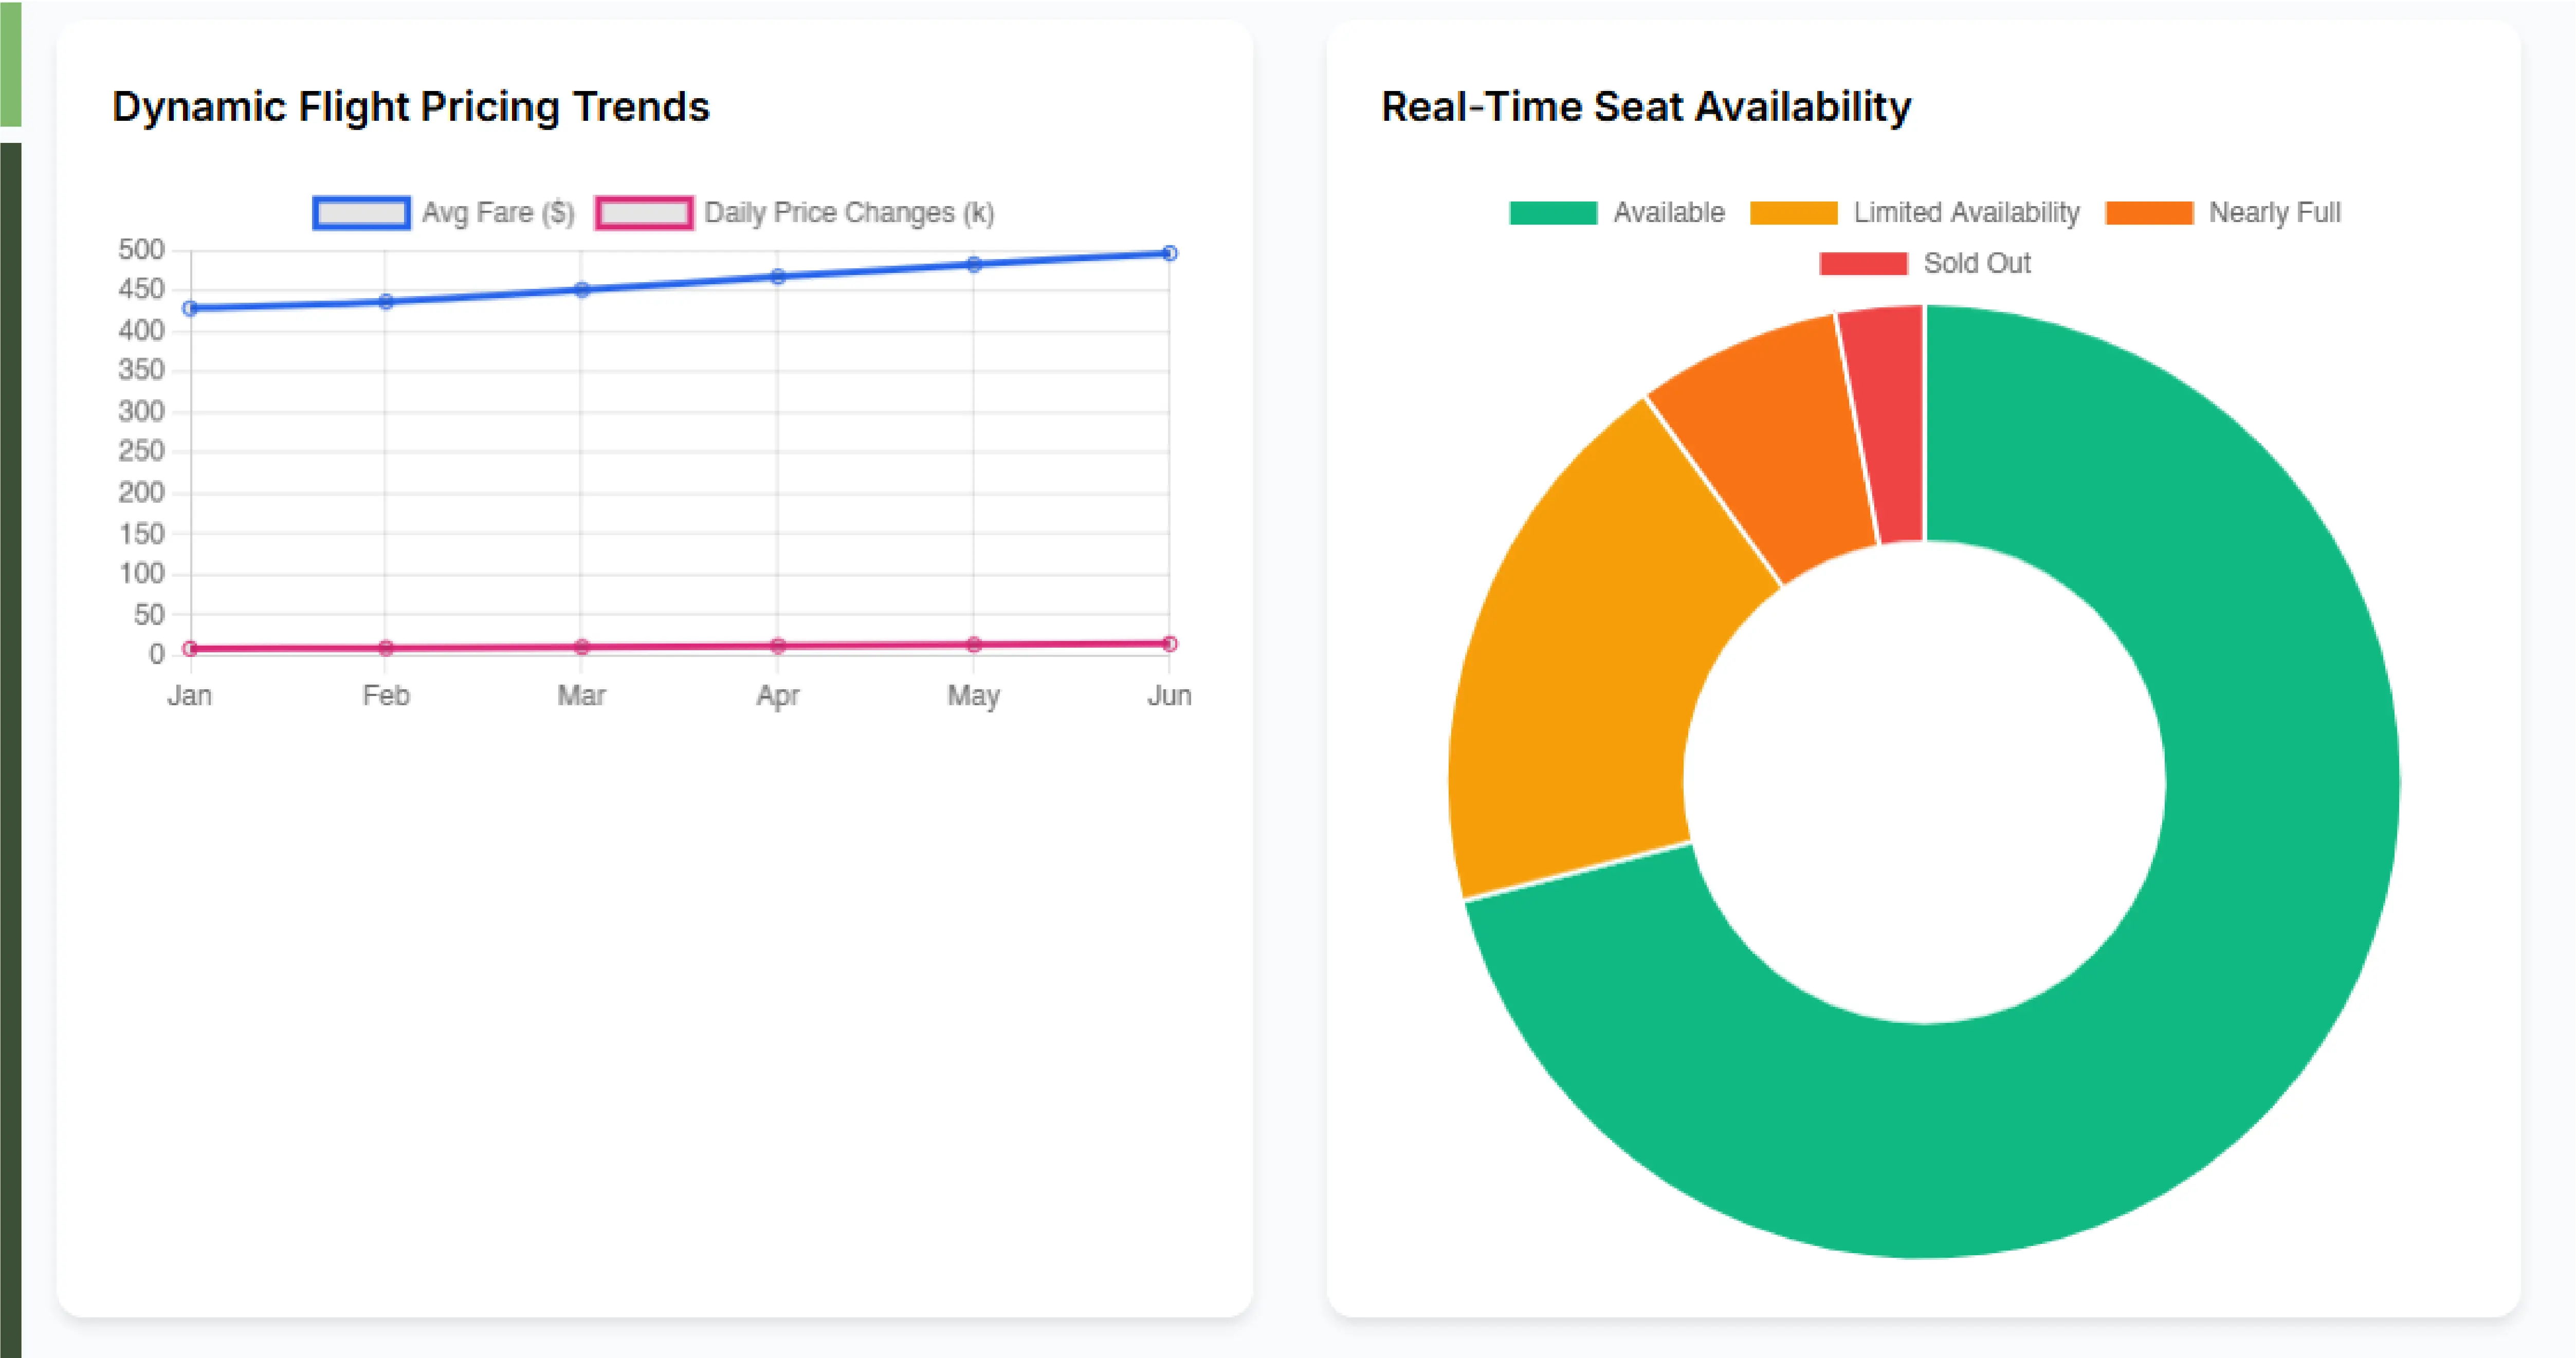2576x1358 pixels.
Task: Click the Mar Avg Fare data point
Action: (x=582, y=290)
